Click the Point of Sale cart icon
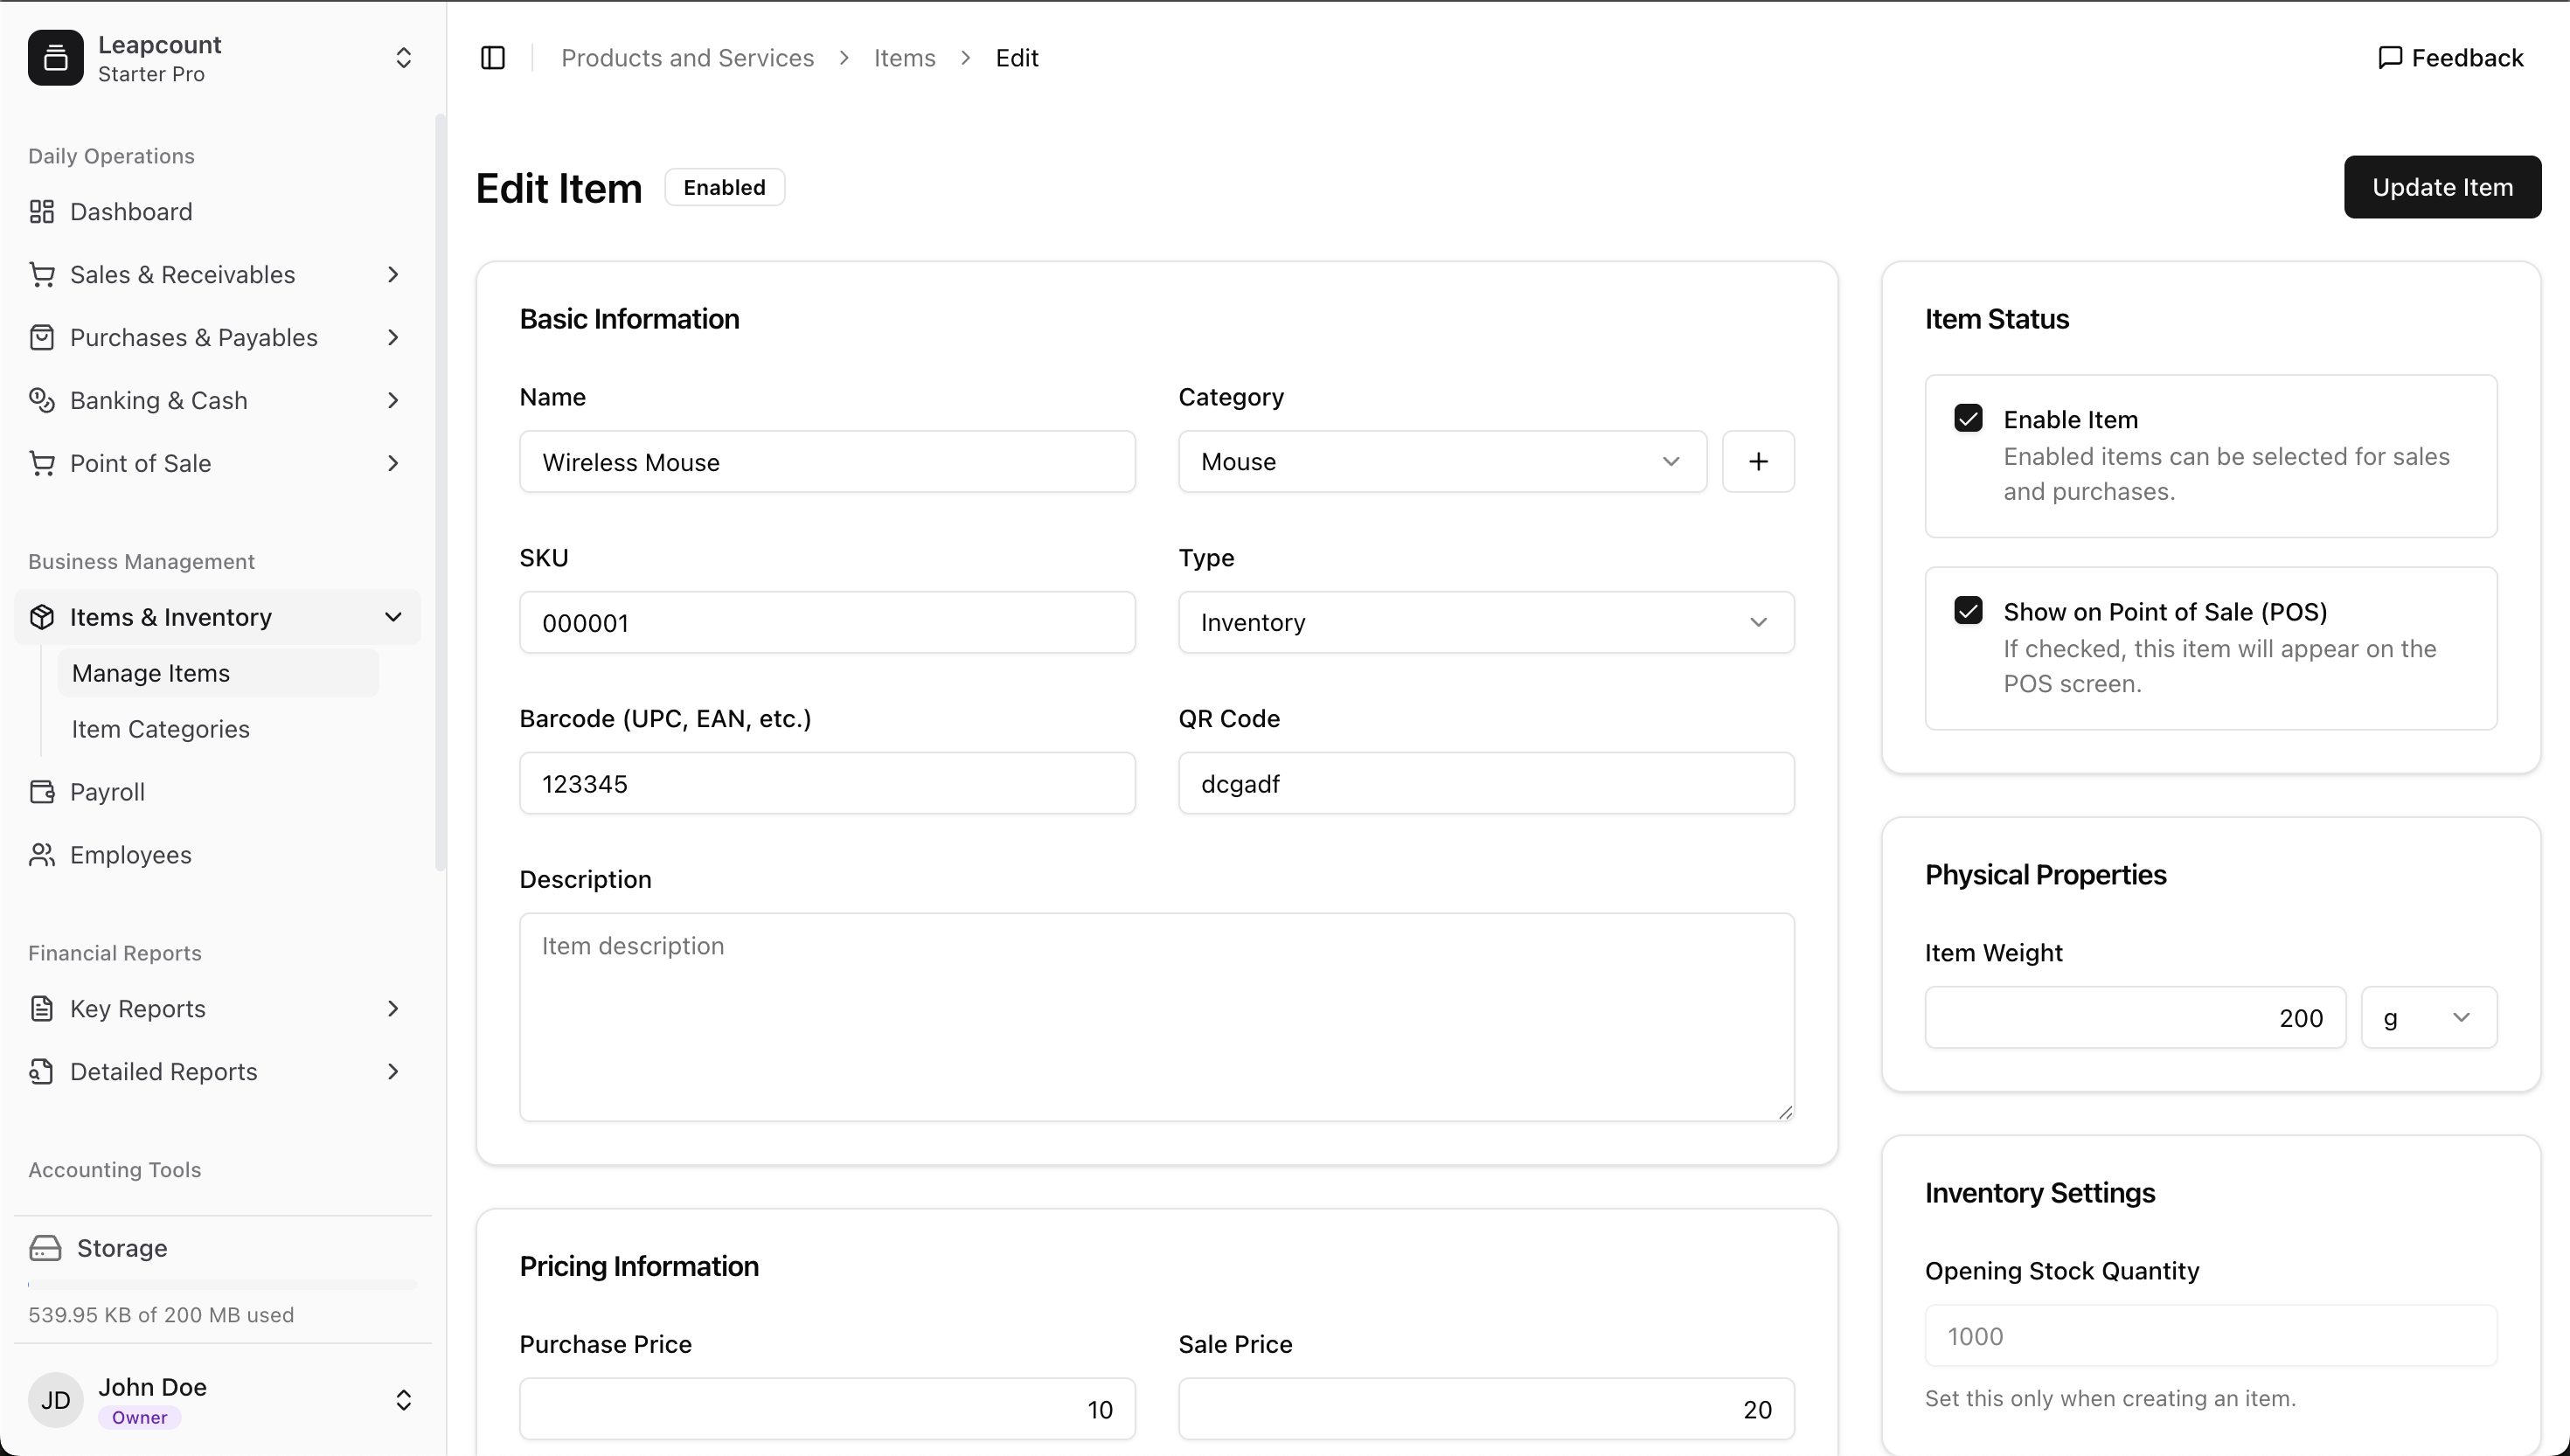 [42, 463]
